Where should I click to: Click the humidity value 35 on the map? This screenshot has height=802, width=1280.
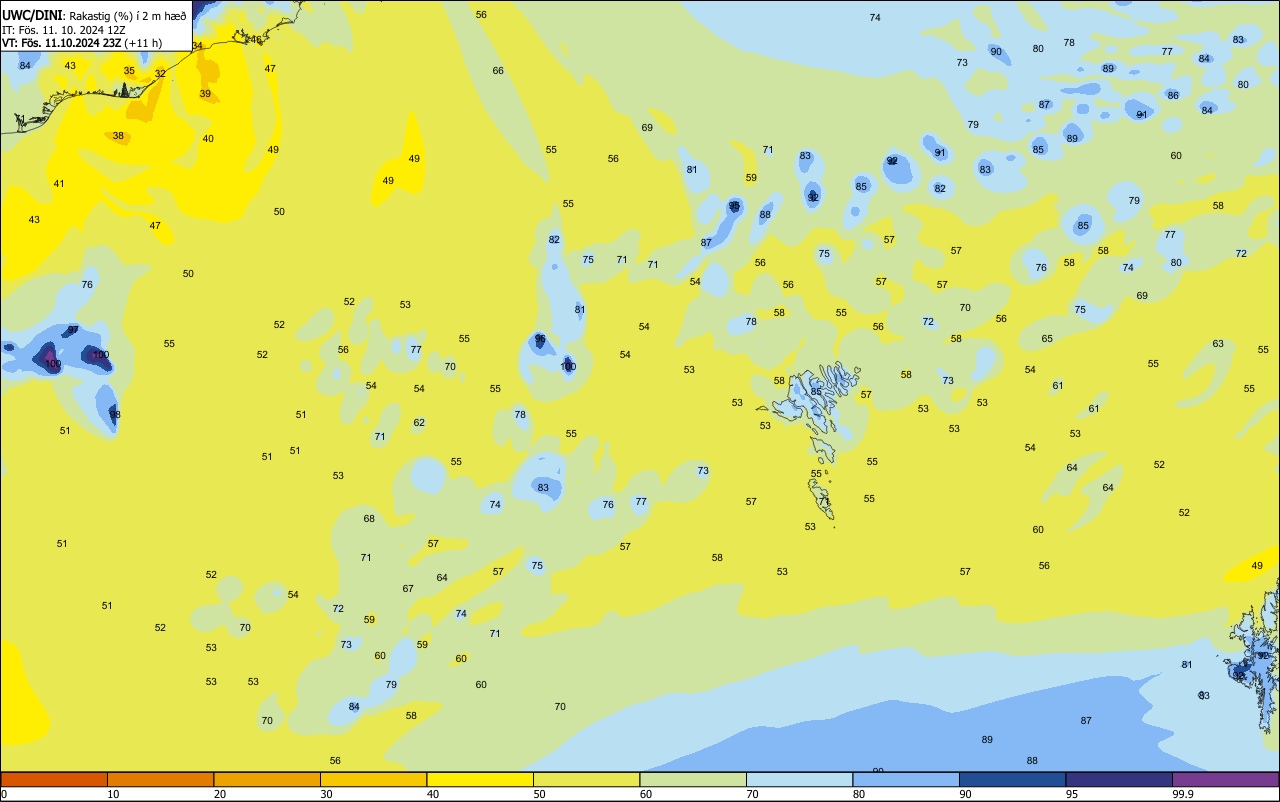click(129, 71)
